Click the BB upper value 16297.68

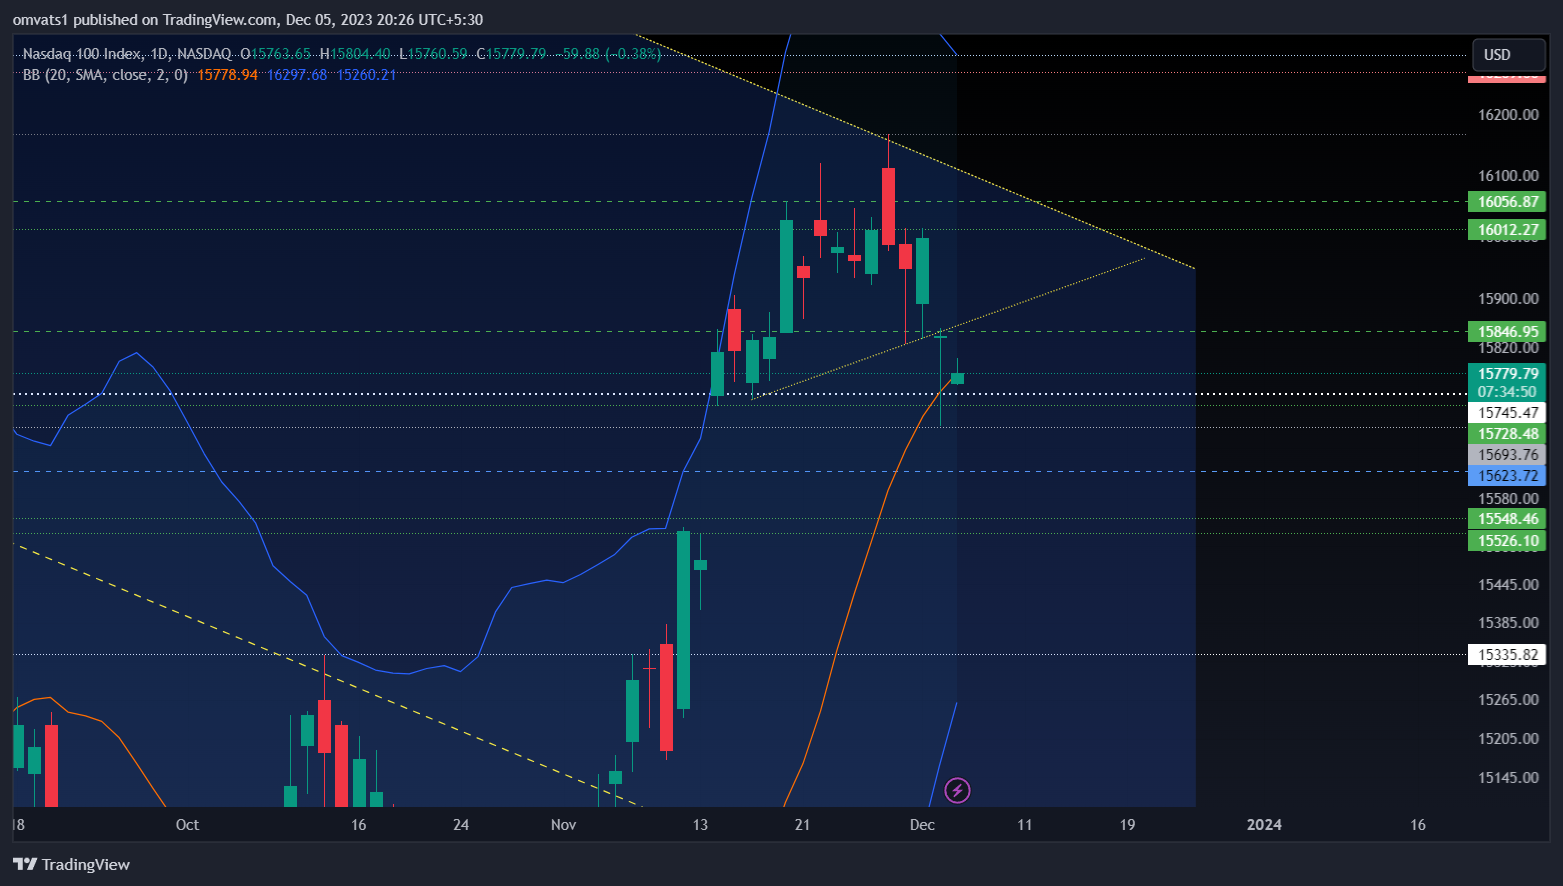(x=297, y=75)
